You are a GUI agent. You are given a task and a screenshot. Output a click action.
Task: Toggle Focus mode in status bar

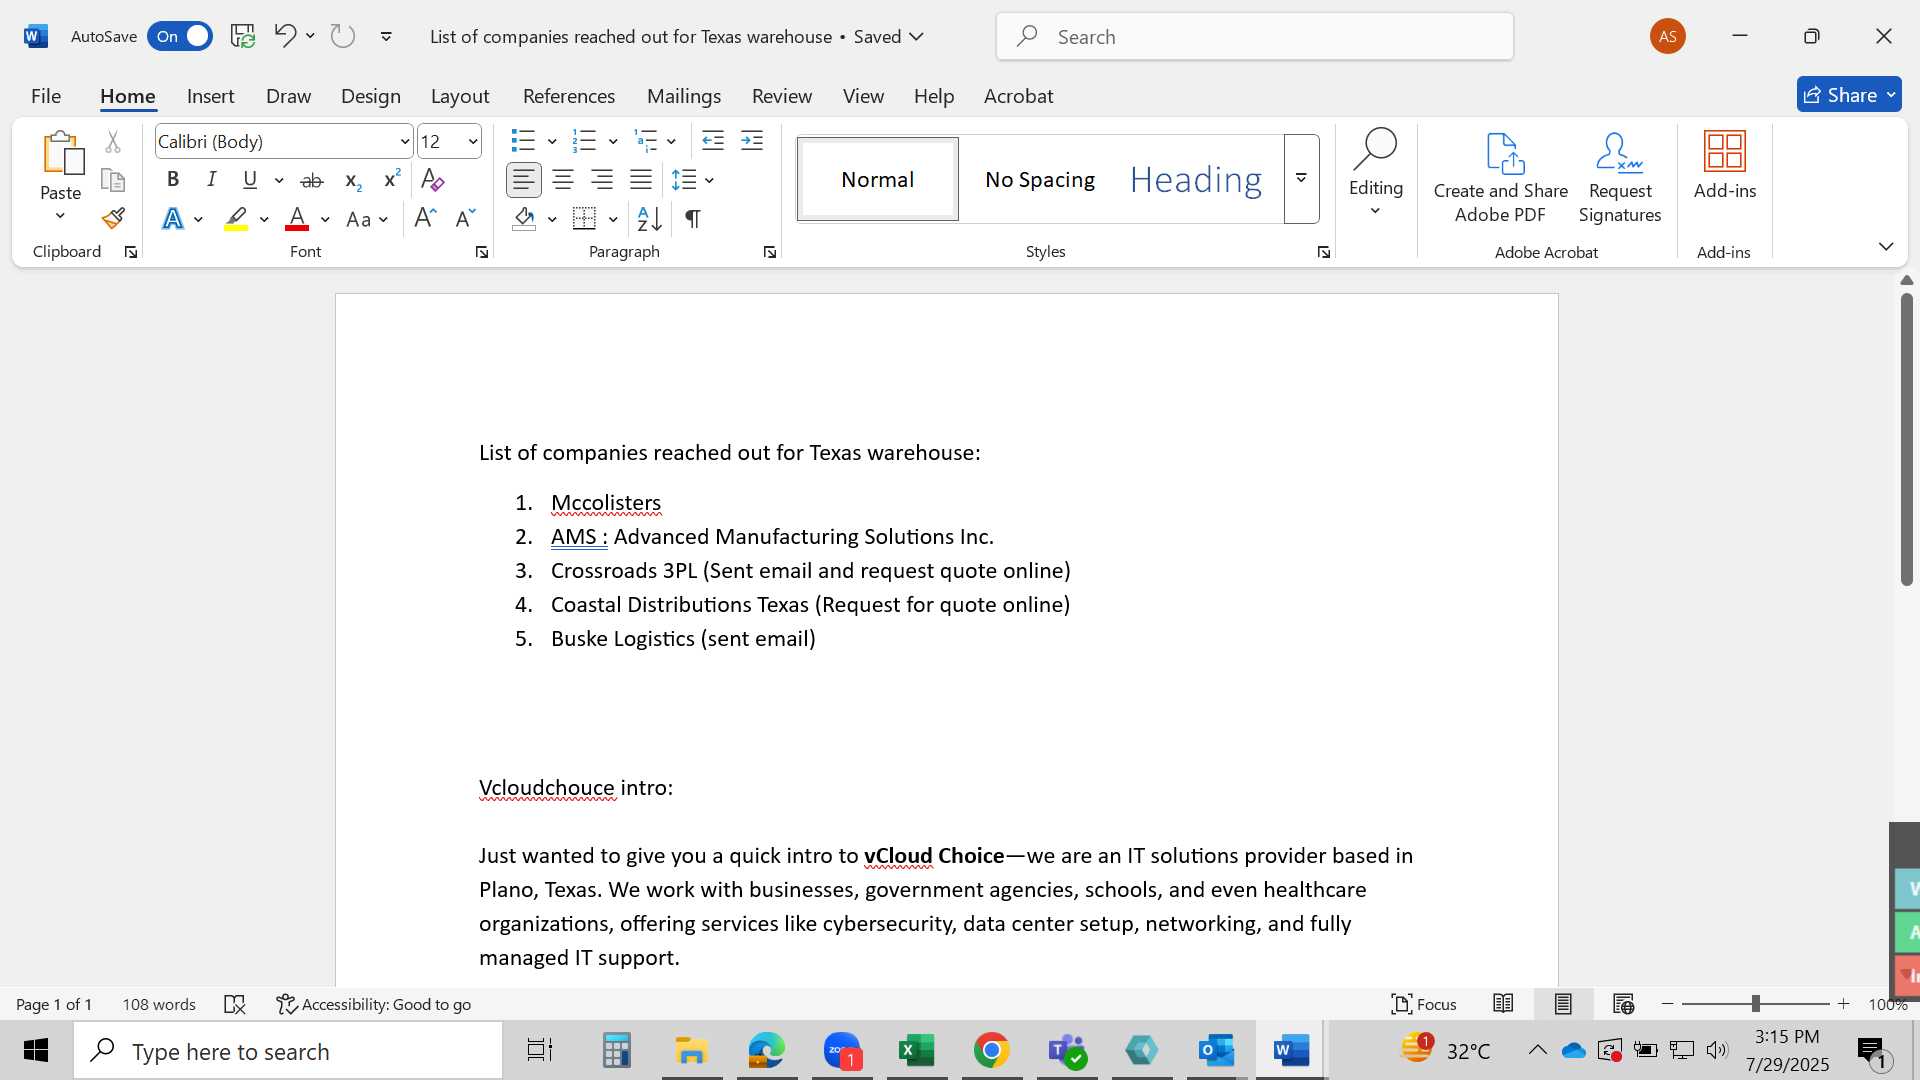(x=1424, y=1004)
